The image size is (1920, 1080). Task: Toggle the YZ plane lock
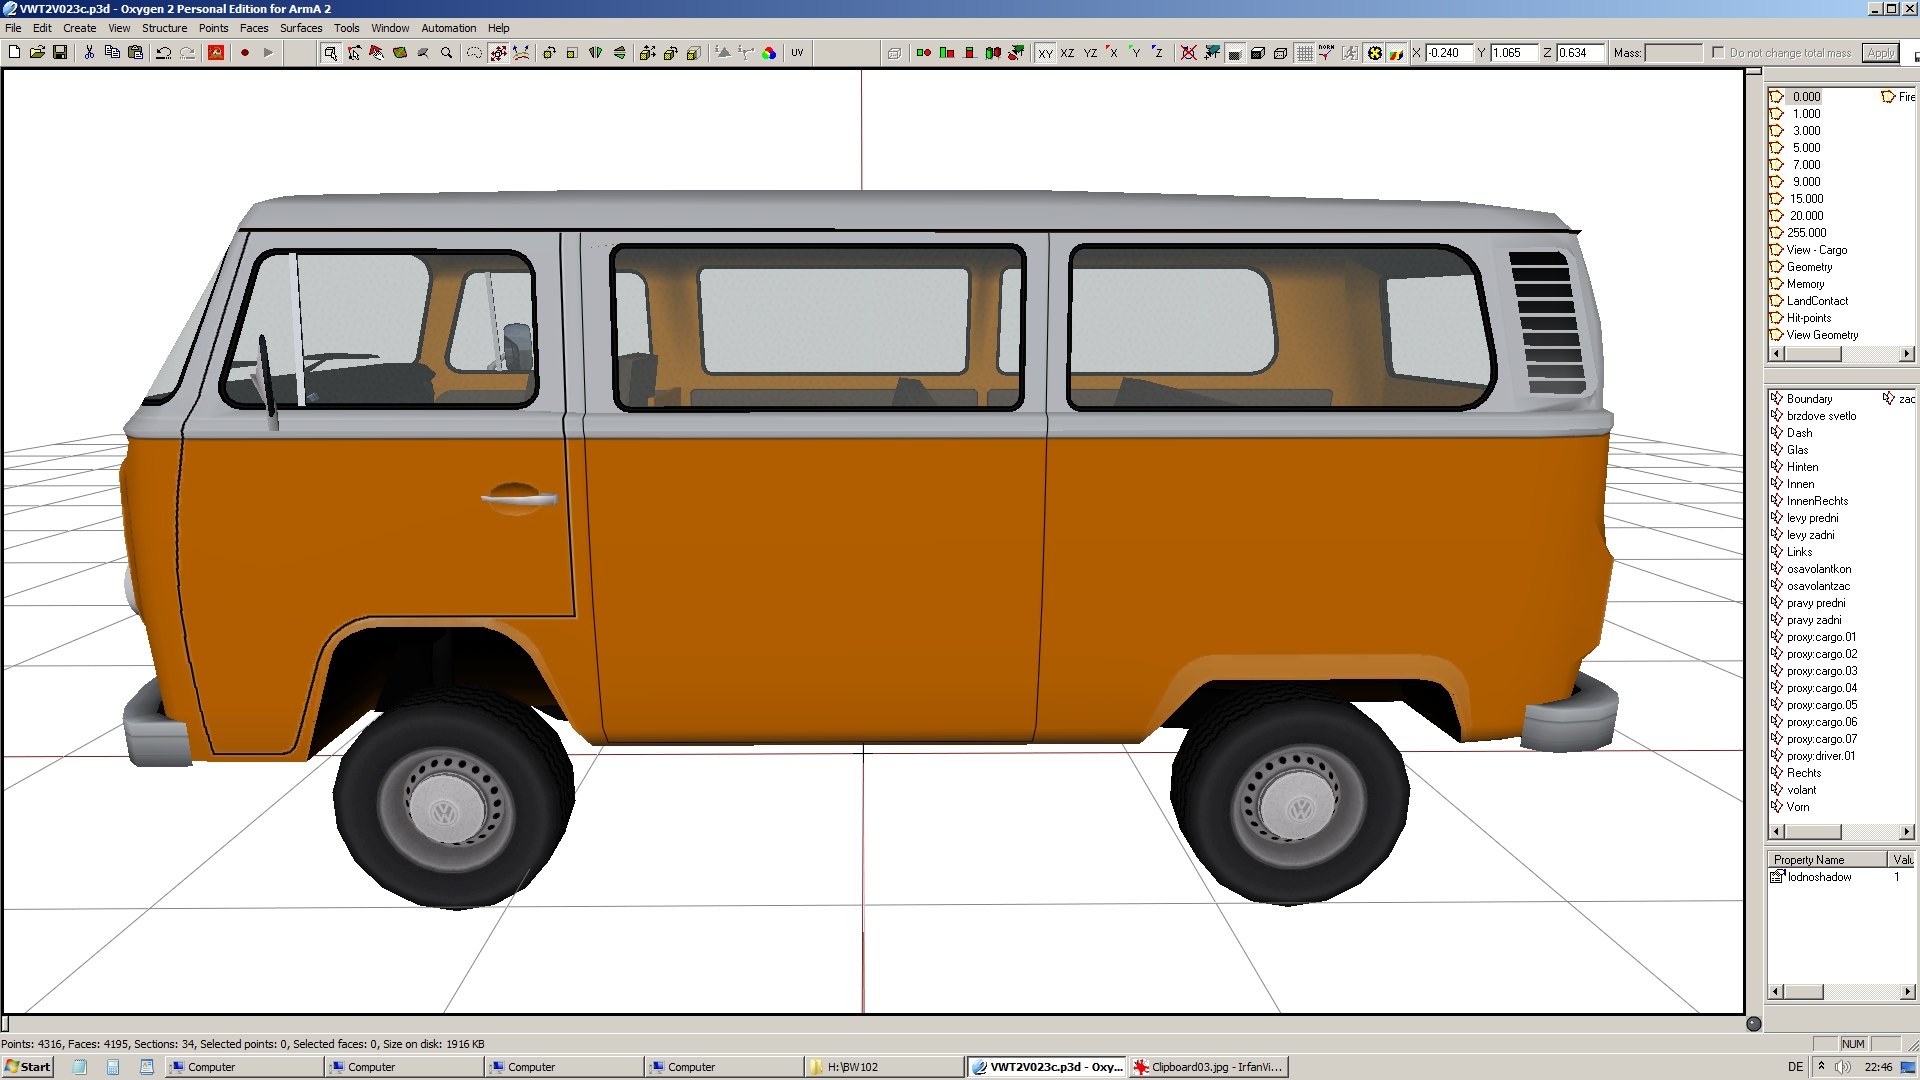point(1091,53)
